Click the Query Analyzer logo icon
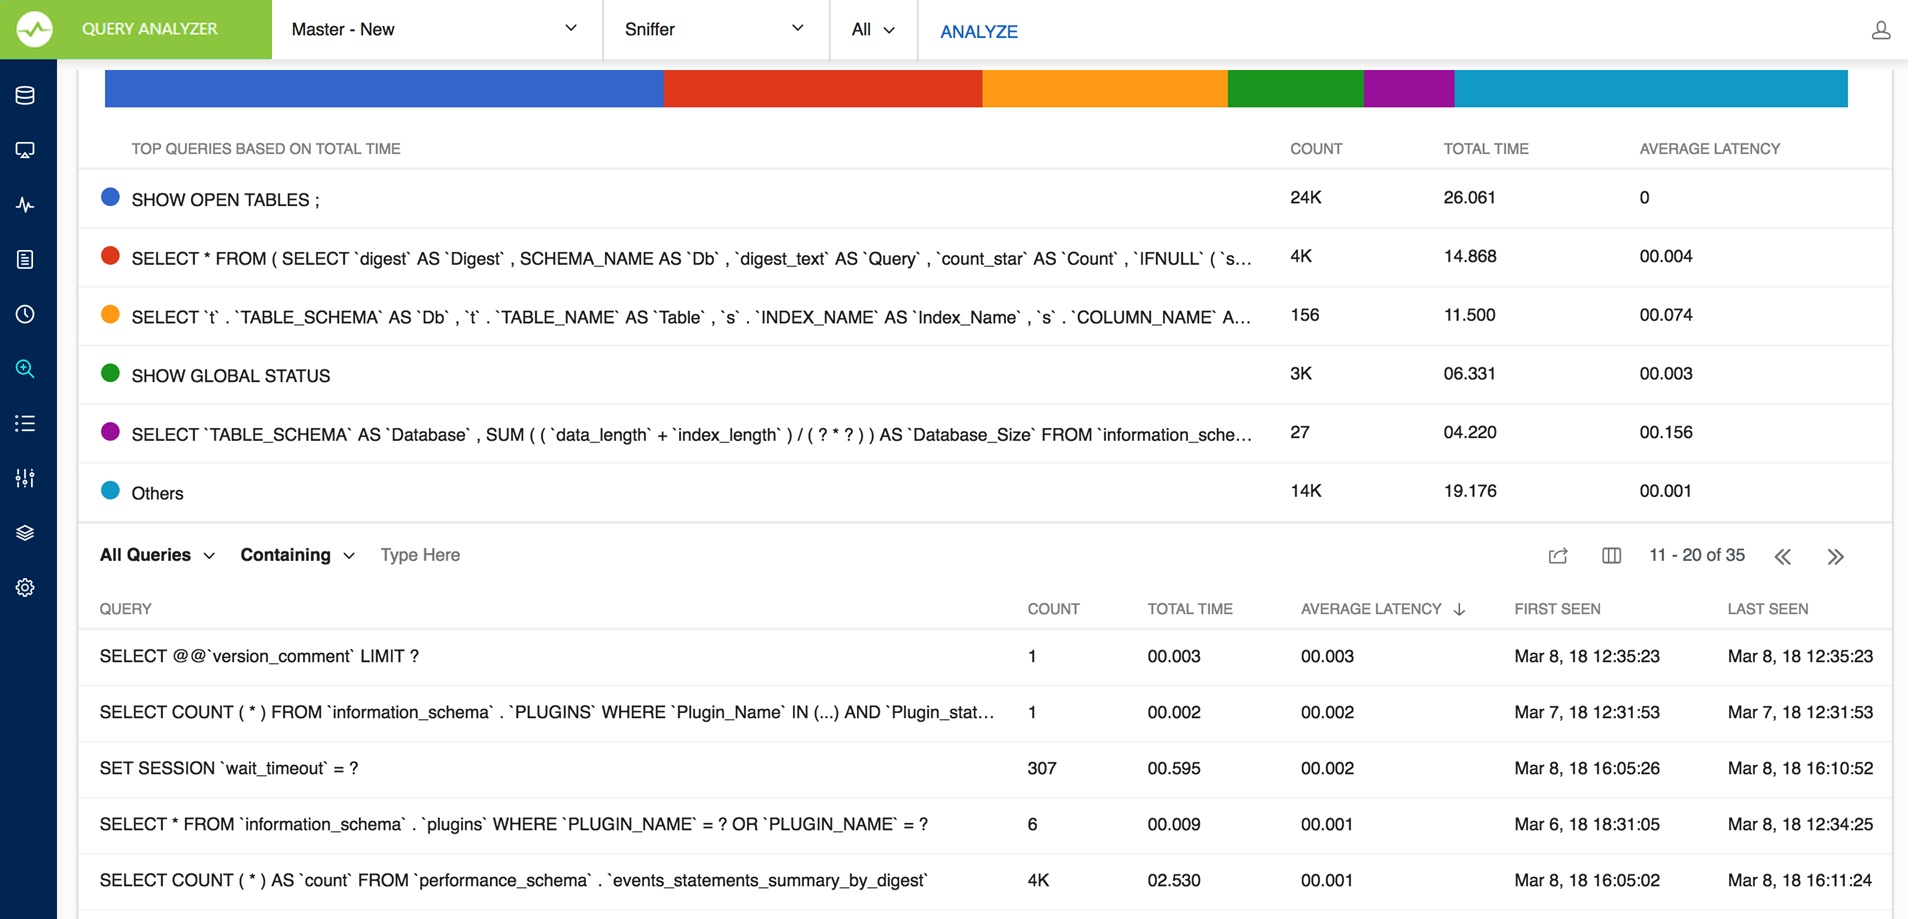The height and width of the screenshot is (919, 1913). (34, 29)
